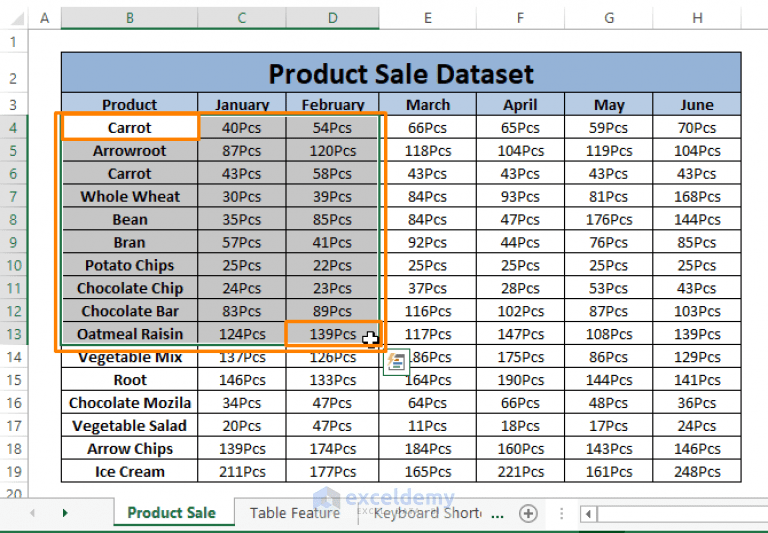
Task: Select the 248Pcs cell in June column
Action: pyautogui.click(x=697, y=472)
